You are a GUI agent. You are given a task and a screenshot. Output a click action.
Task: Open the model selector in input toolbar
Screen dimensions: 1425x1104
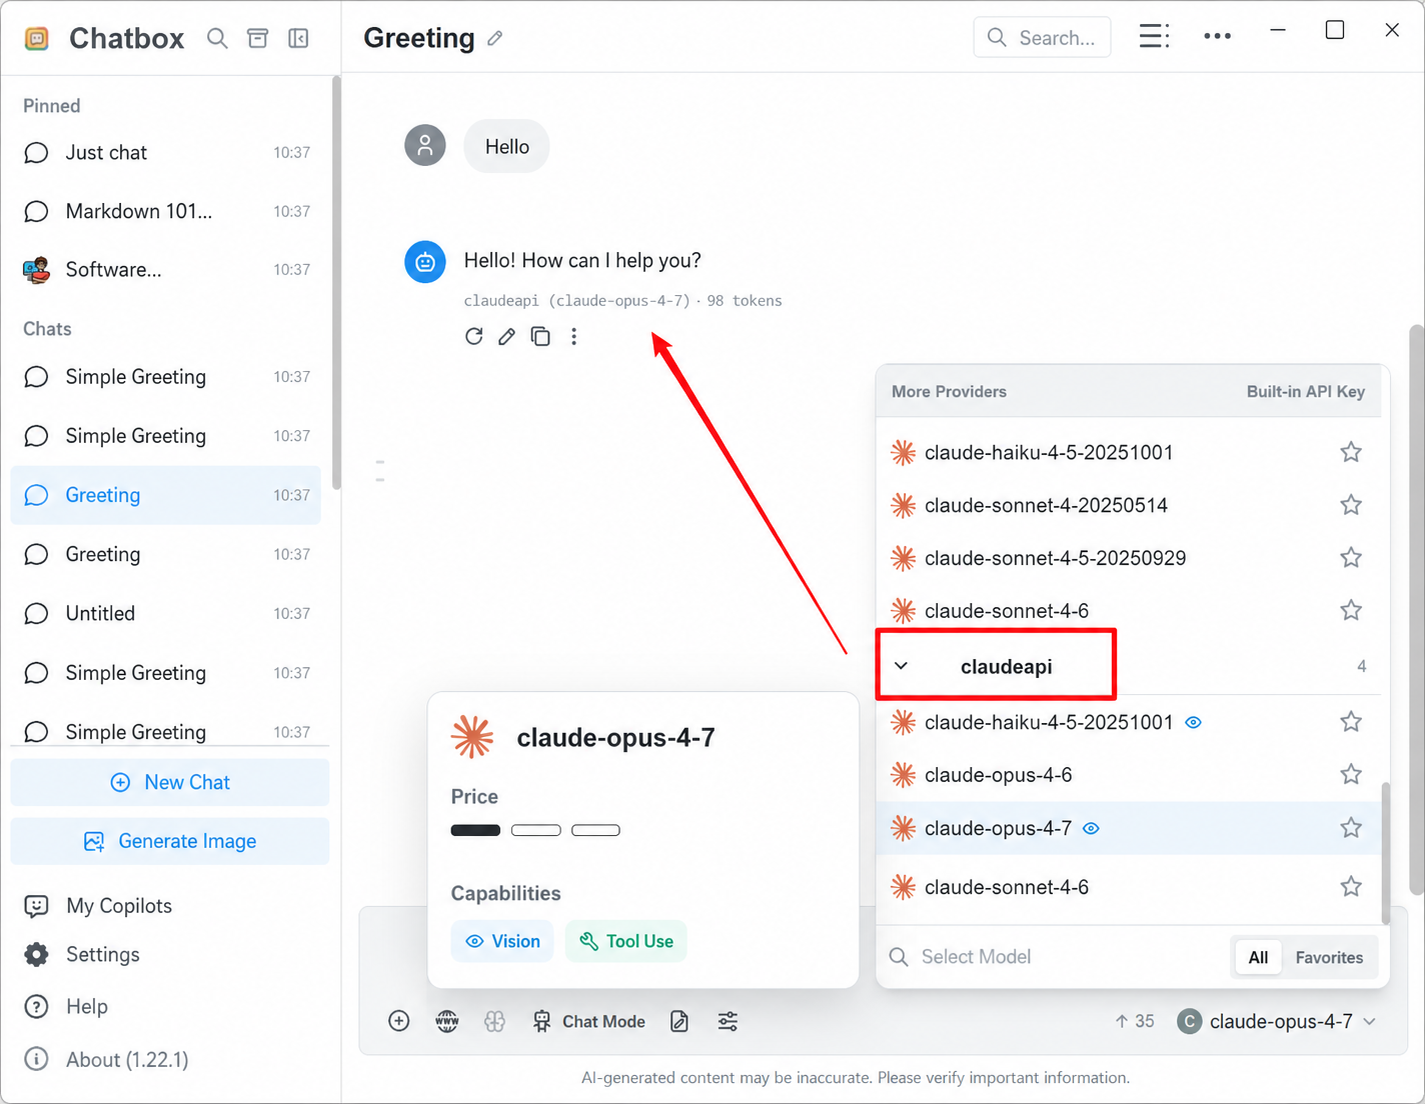[x=1277, y=1021]
